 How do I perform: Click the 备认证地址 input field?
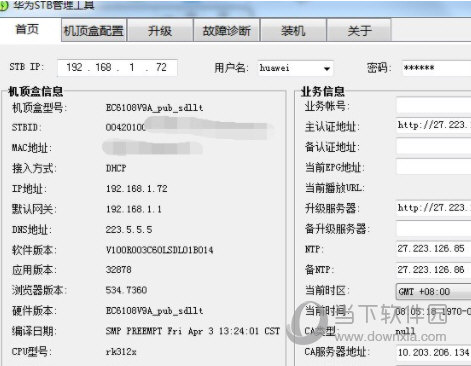[x=434, y=146]
